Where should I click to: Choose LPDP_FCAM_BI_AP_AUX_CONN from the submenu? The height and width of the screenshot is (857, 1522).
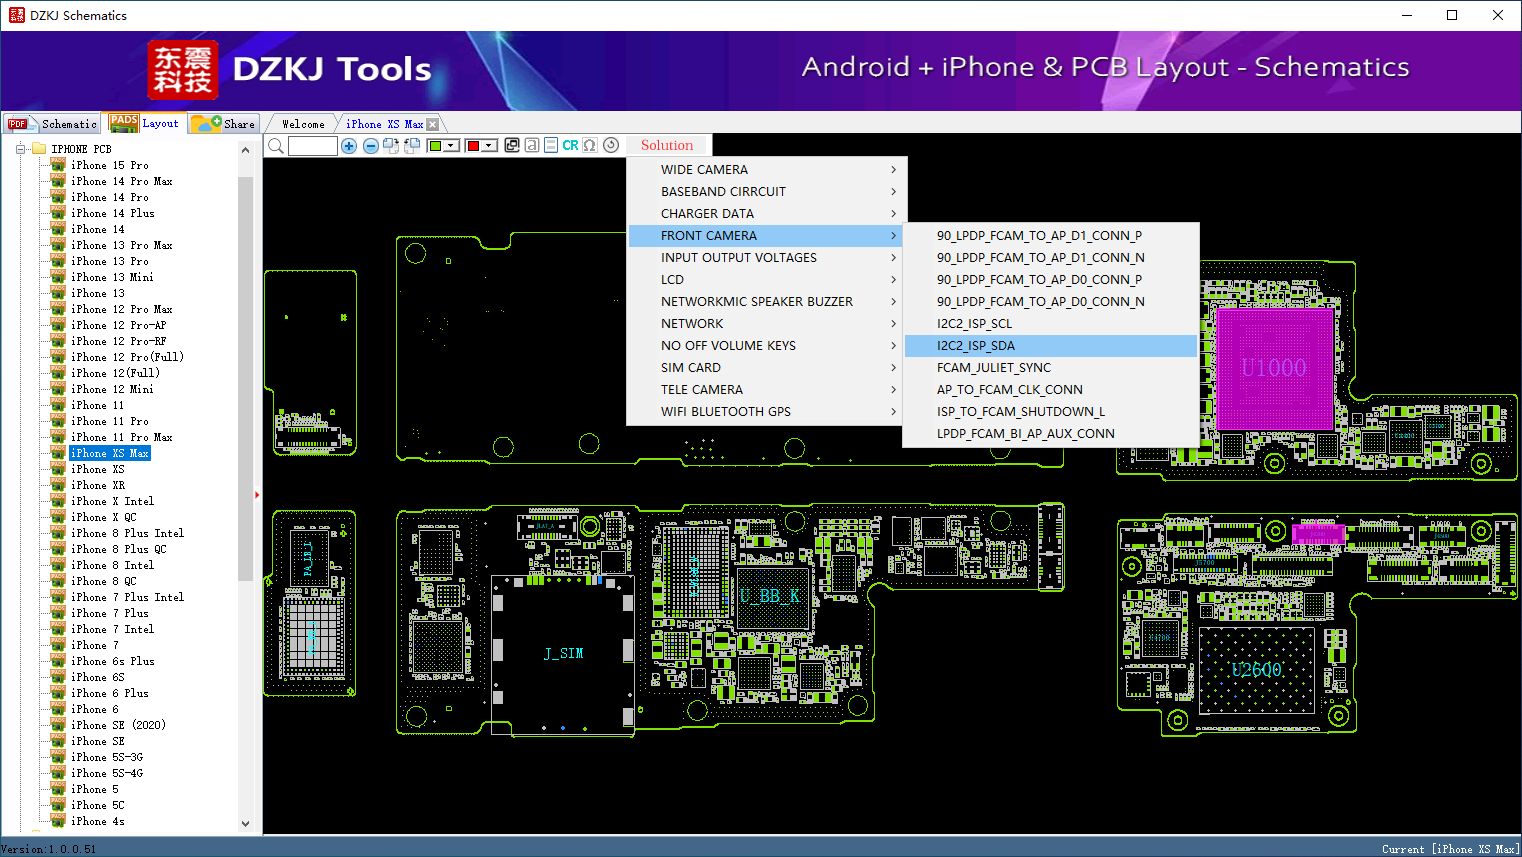pos(1051,434)
